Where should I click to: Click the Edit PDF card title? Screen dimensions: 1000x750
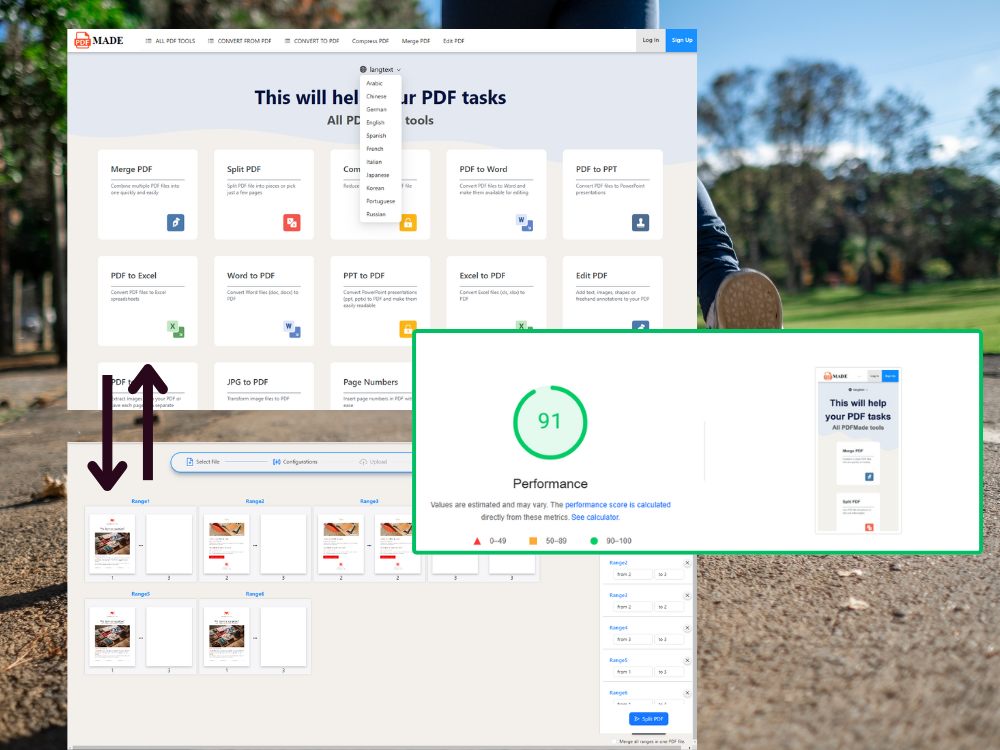click(x=591, y=276)
